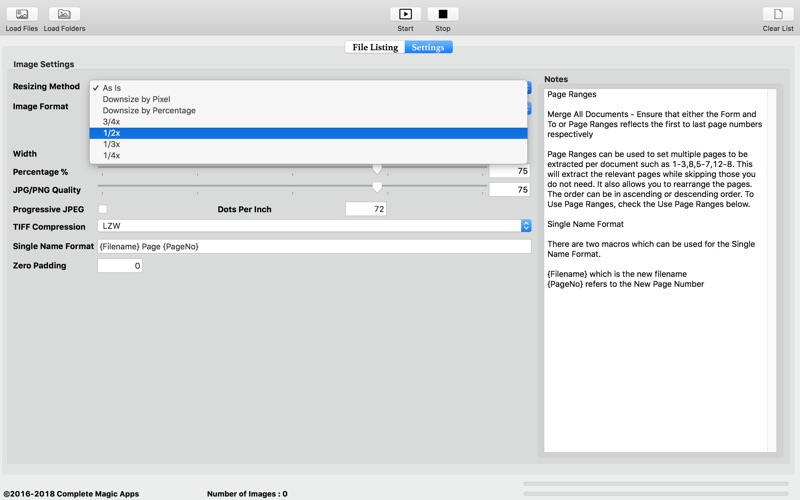Screen dimensions: 800x500
Task: Click the Image Format label
Action: coord(40,106)
